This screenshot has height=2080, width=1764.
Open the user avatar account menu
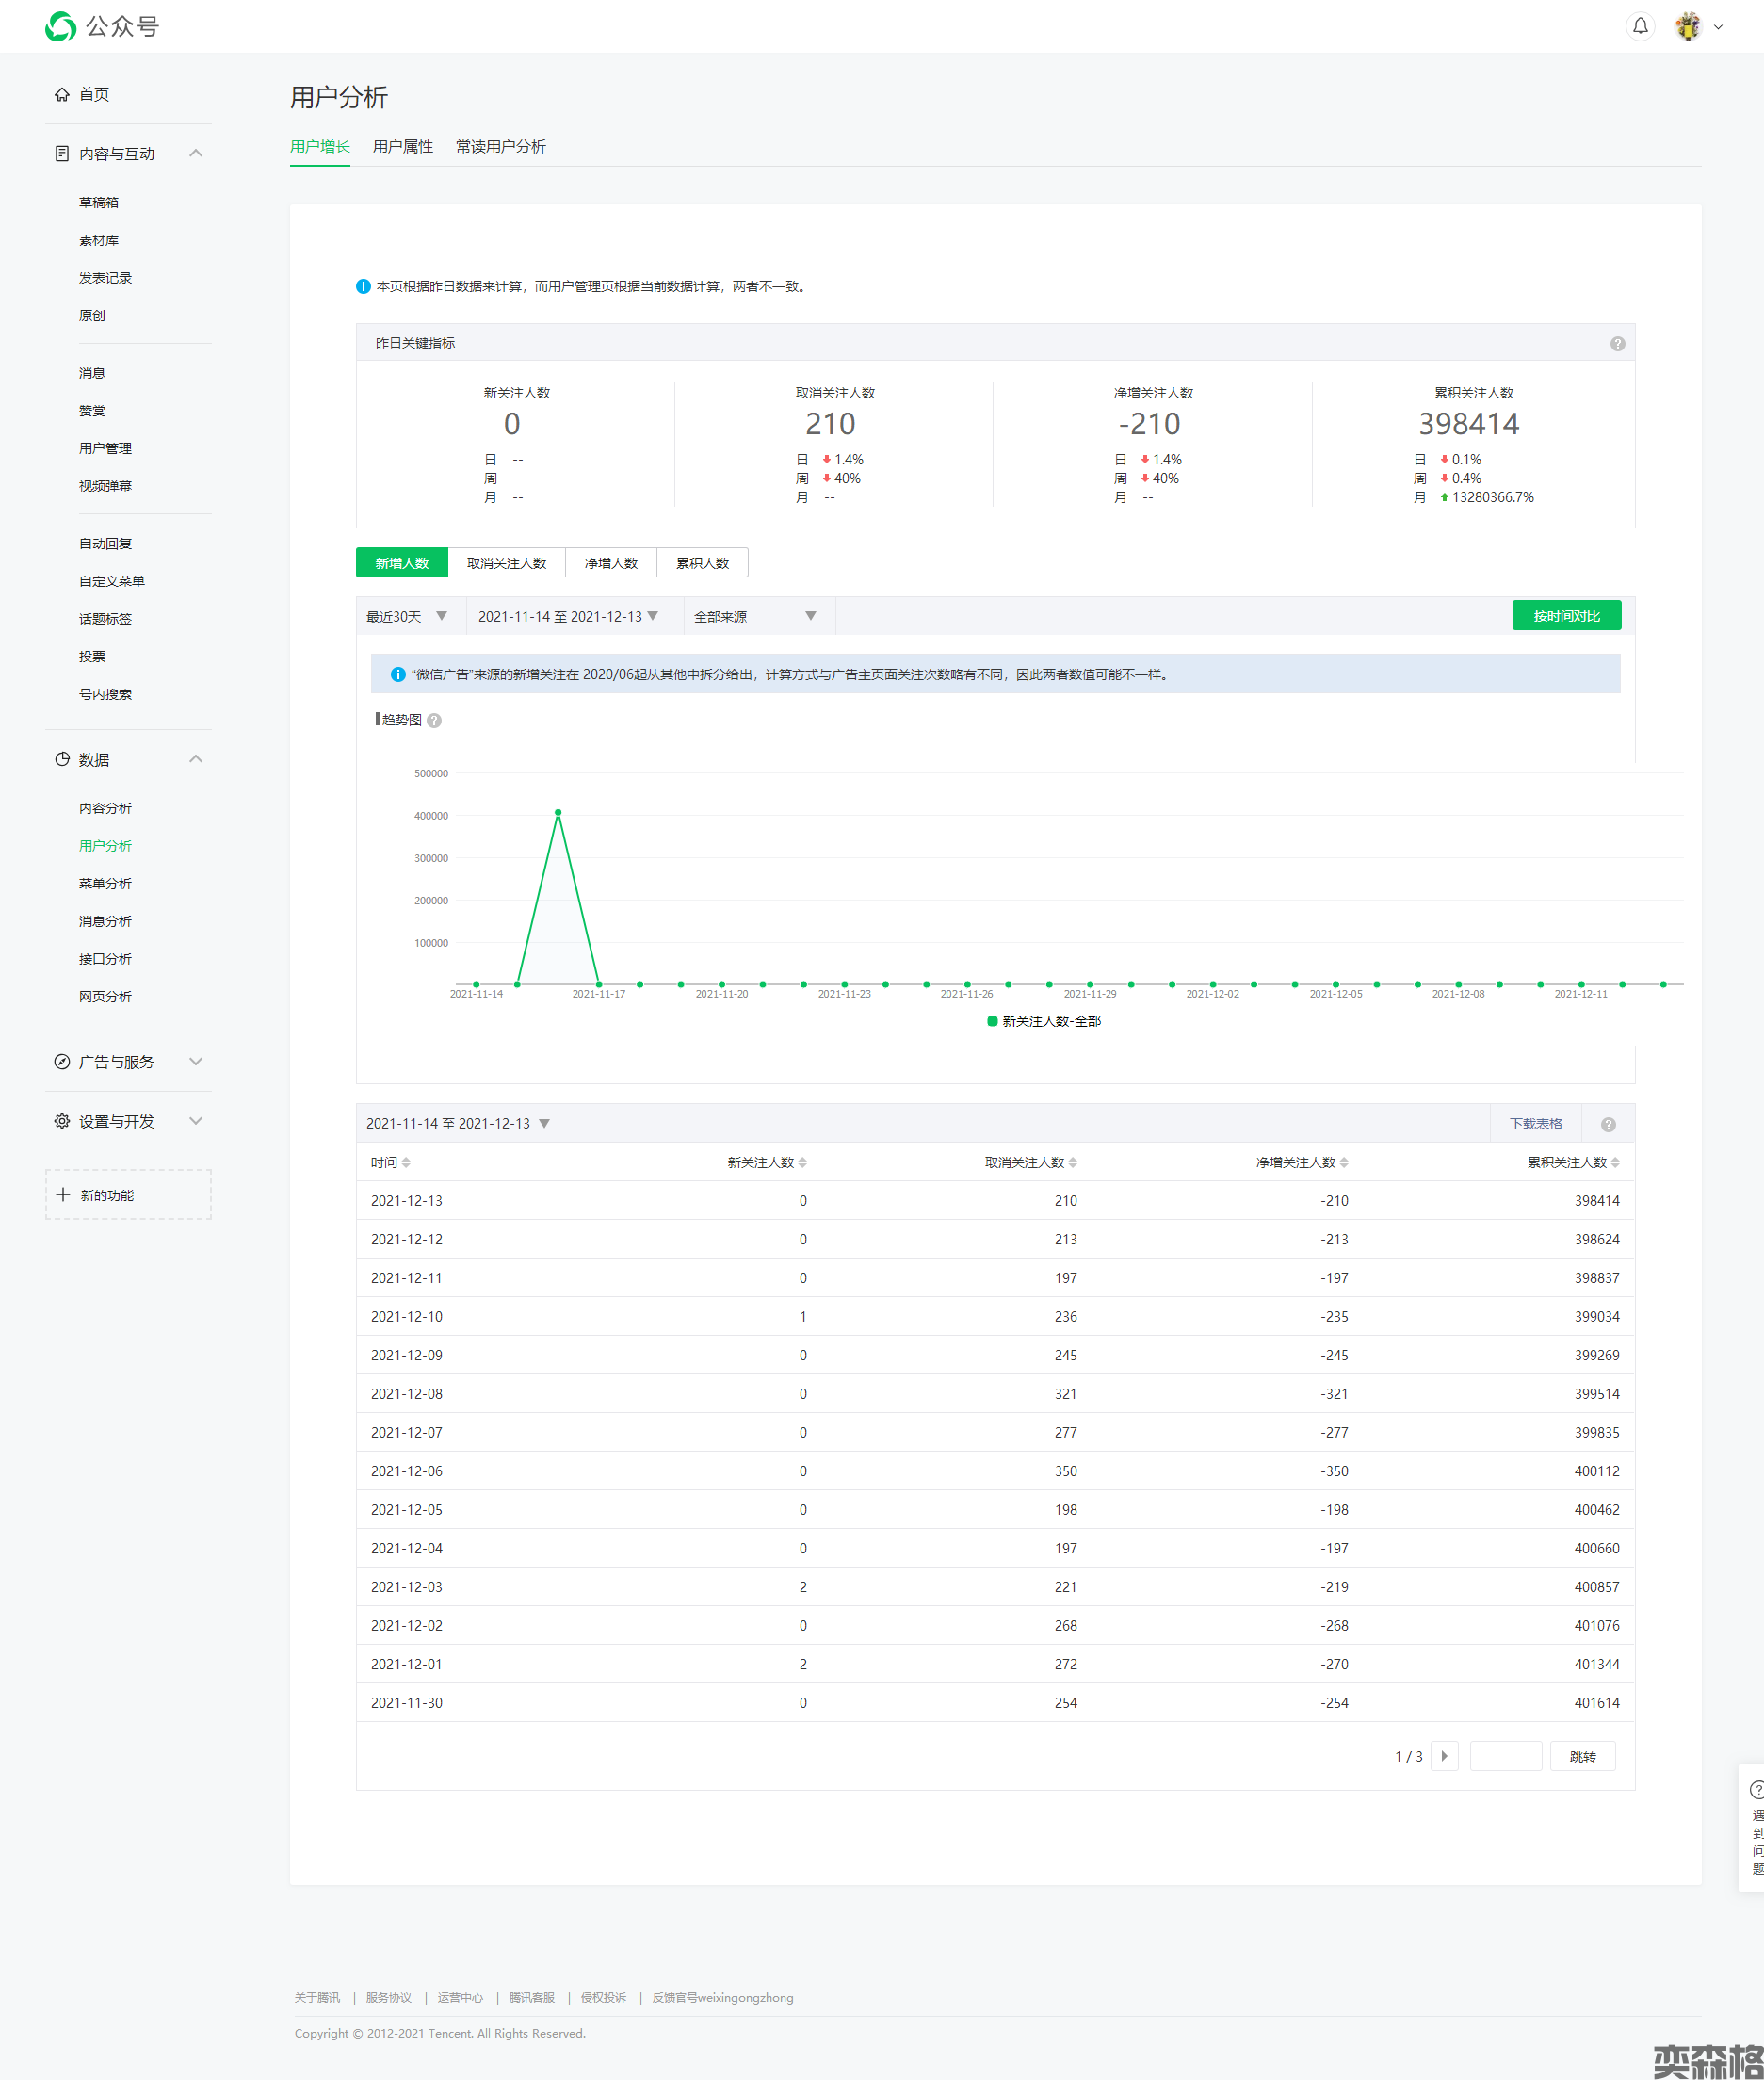tap(1688, 27)
